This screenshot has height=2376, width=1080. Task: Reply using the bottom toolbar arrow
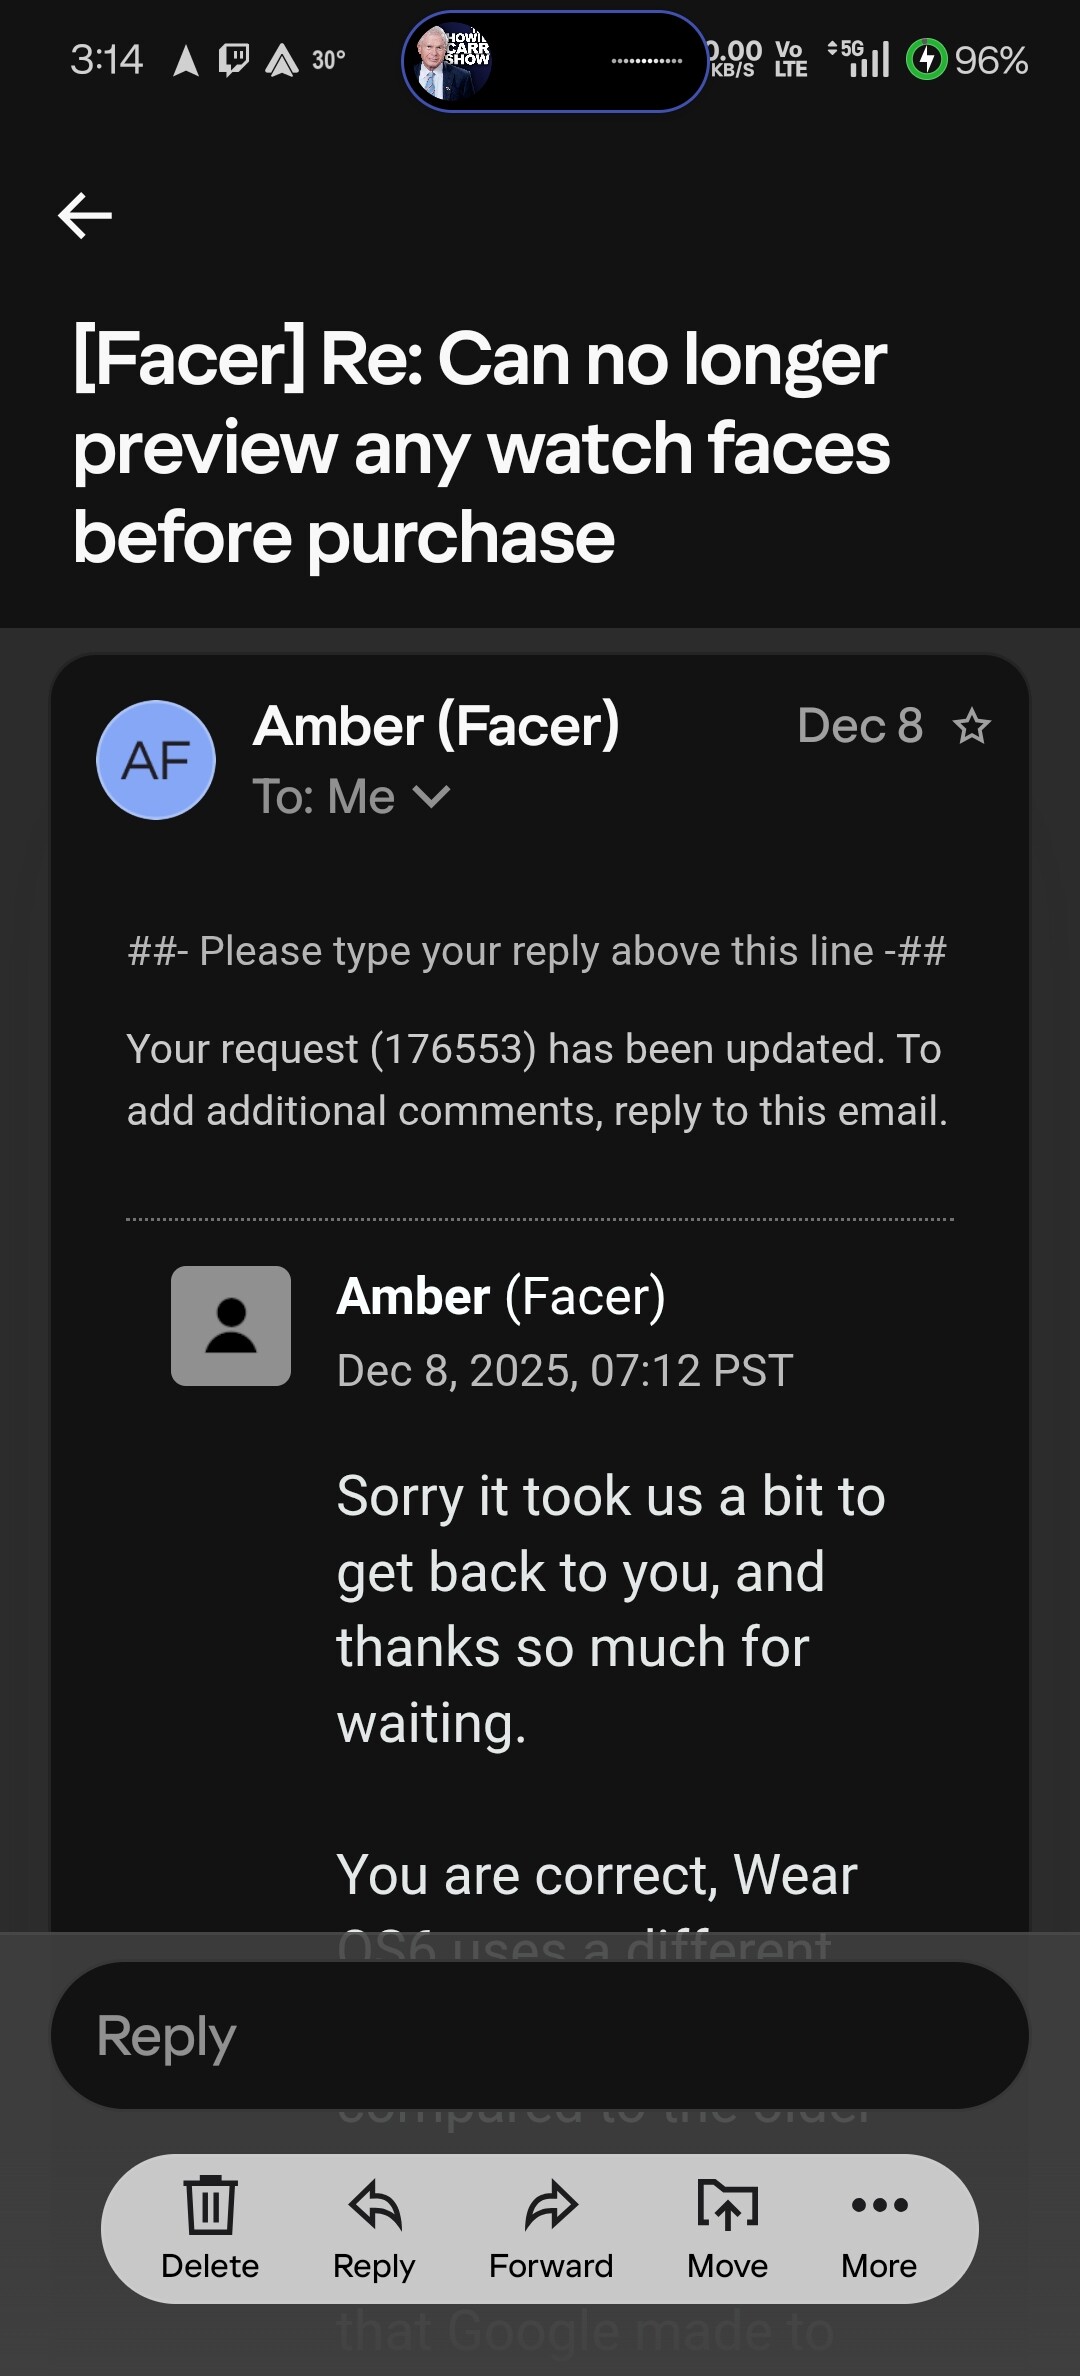coord(374,2228)
